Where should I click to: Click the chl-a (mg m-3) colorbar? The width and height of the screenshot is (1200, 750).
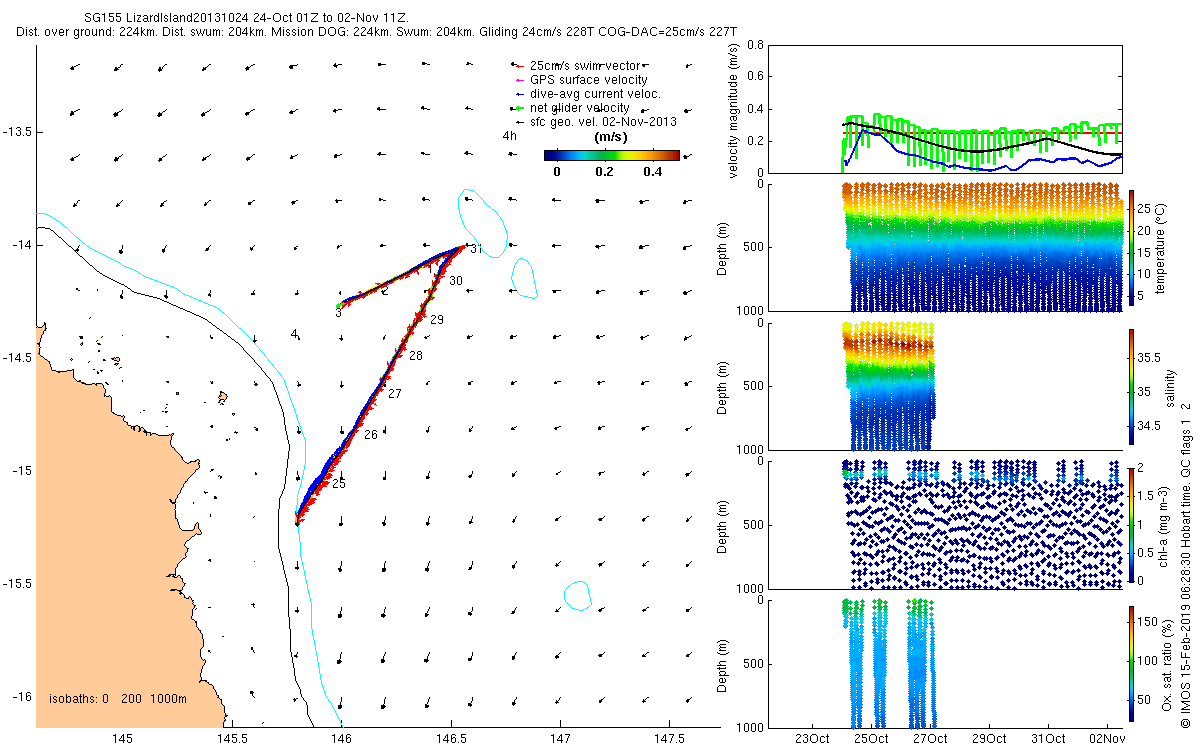coord(1132,524)
